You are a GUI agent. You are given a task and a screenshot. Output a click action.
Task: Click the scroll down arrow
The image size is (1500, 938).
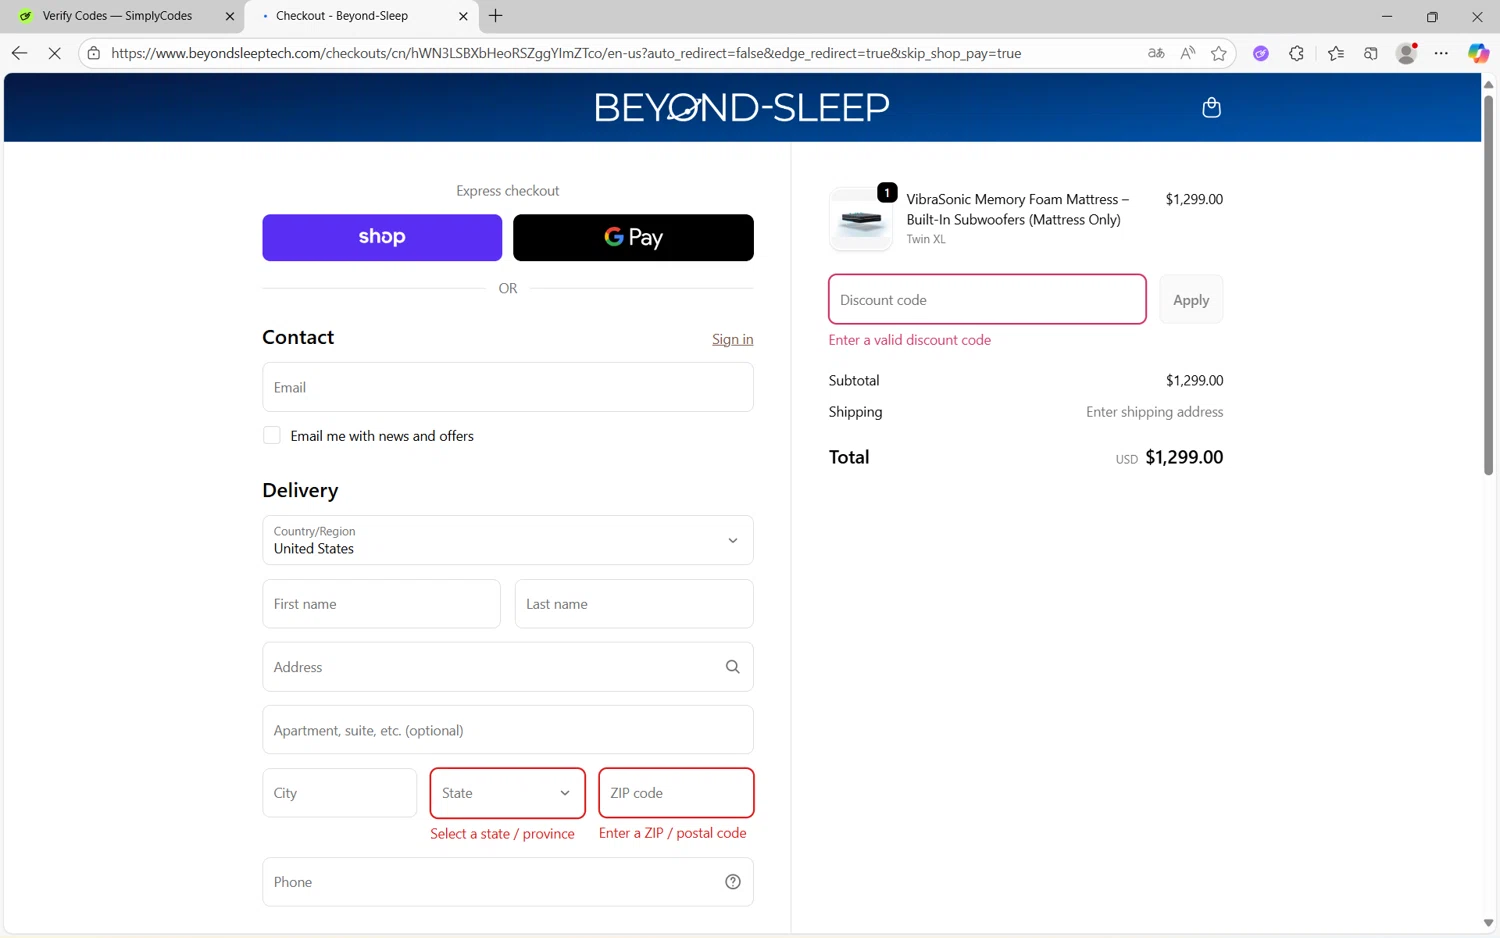click(1488, 923)
